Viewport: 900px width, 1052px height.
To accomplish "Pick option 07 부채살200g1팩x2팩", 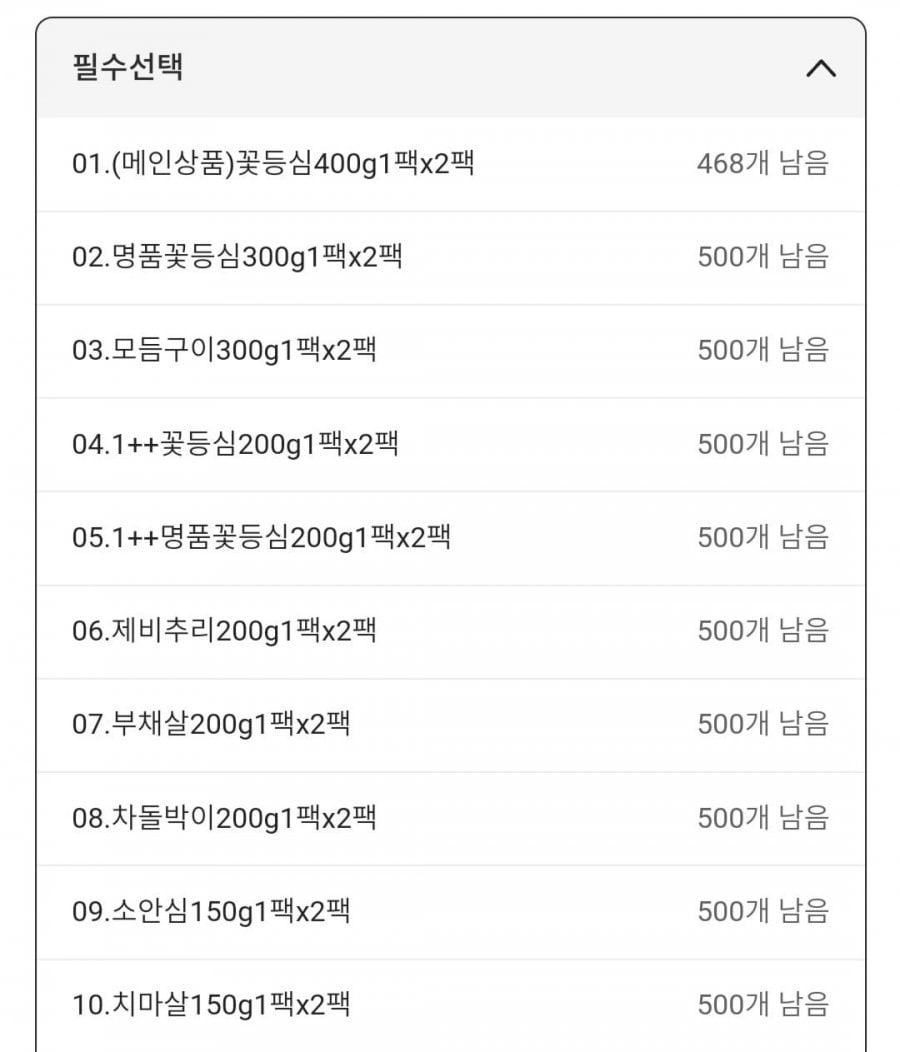I will coord(211,724).
